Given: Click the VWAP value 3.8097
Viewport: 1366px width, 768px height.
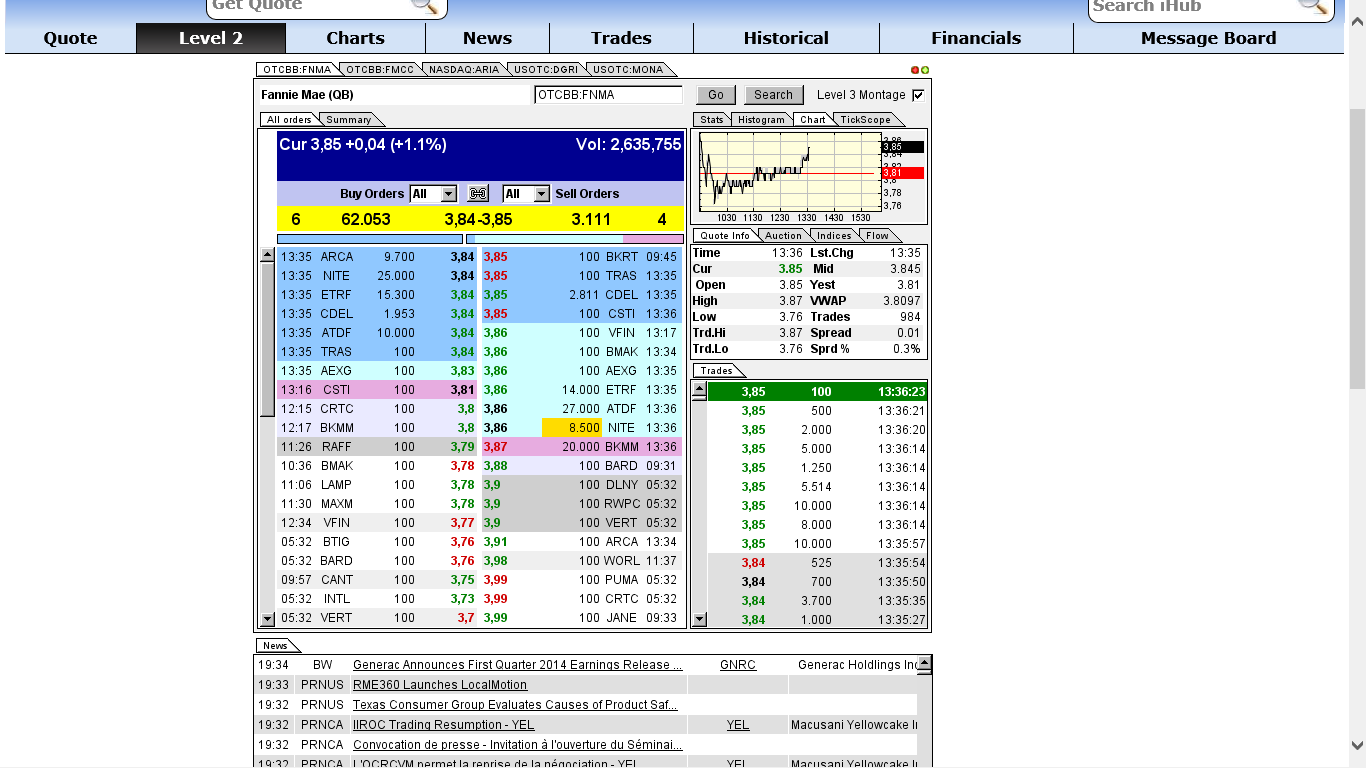Looking at the screenshot, I should pos(903,301).
